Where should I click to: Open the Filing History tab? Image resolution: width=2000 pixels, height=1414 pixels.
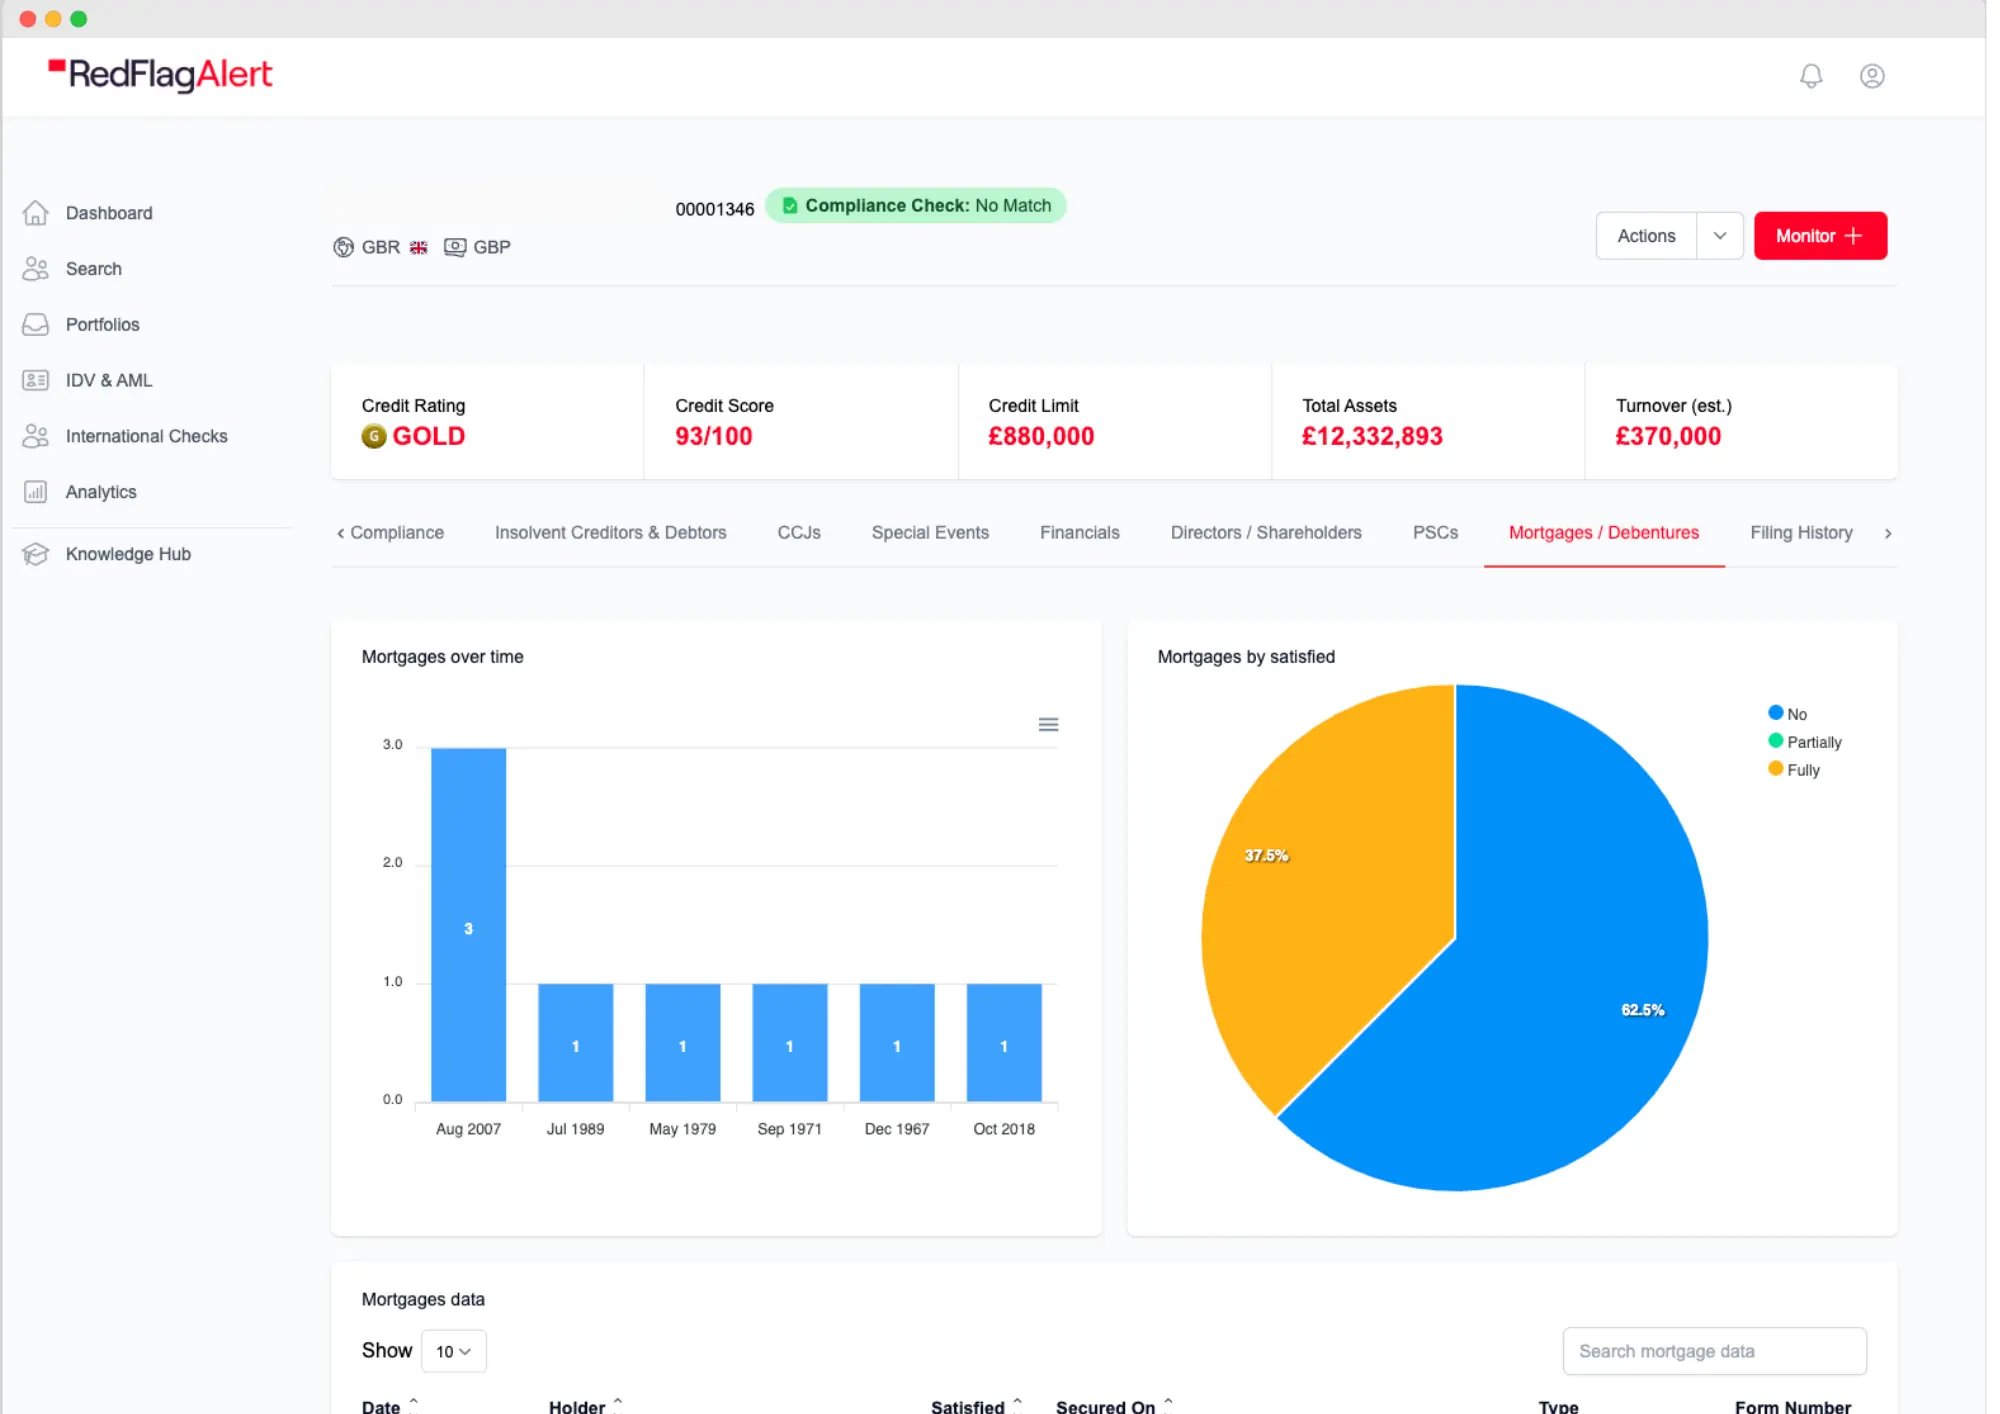(x=1801, y=533)
